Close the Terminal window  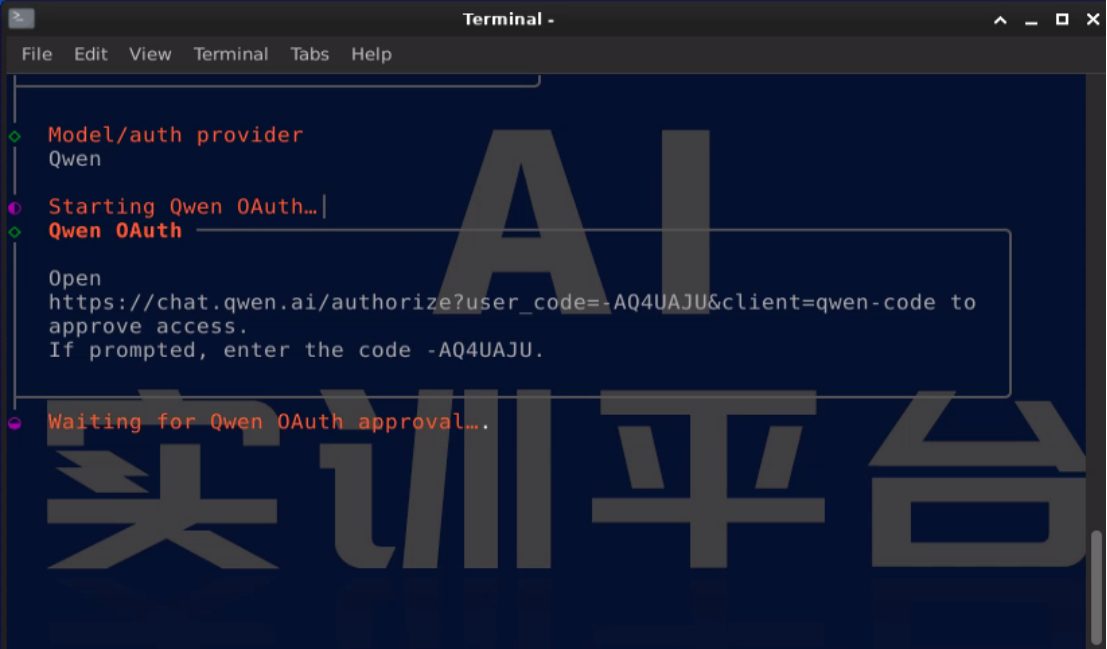(x=1092, y=19)
